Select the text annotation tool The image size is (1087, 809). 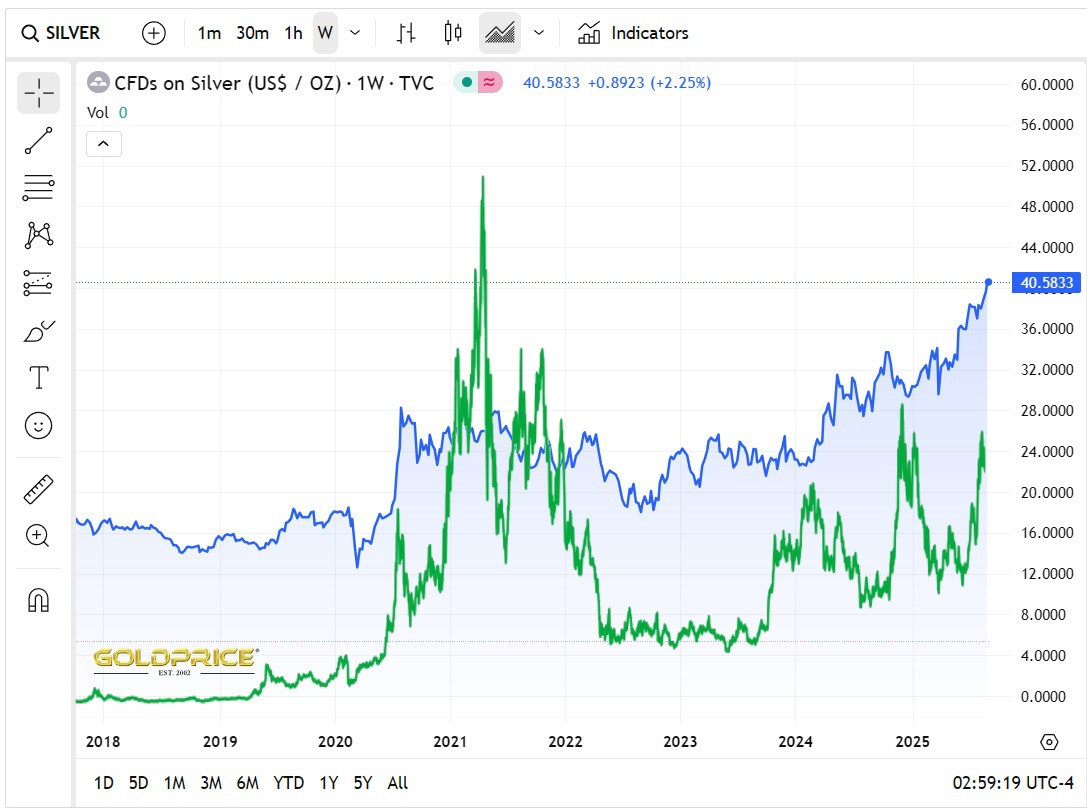point(39,378)
